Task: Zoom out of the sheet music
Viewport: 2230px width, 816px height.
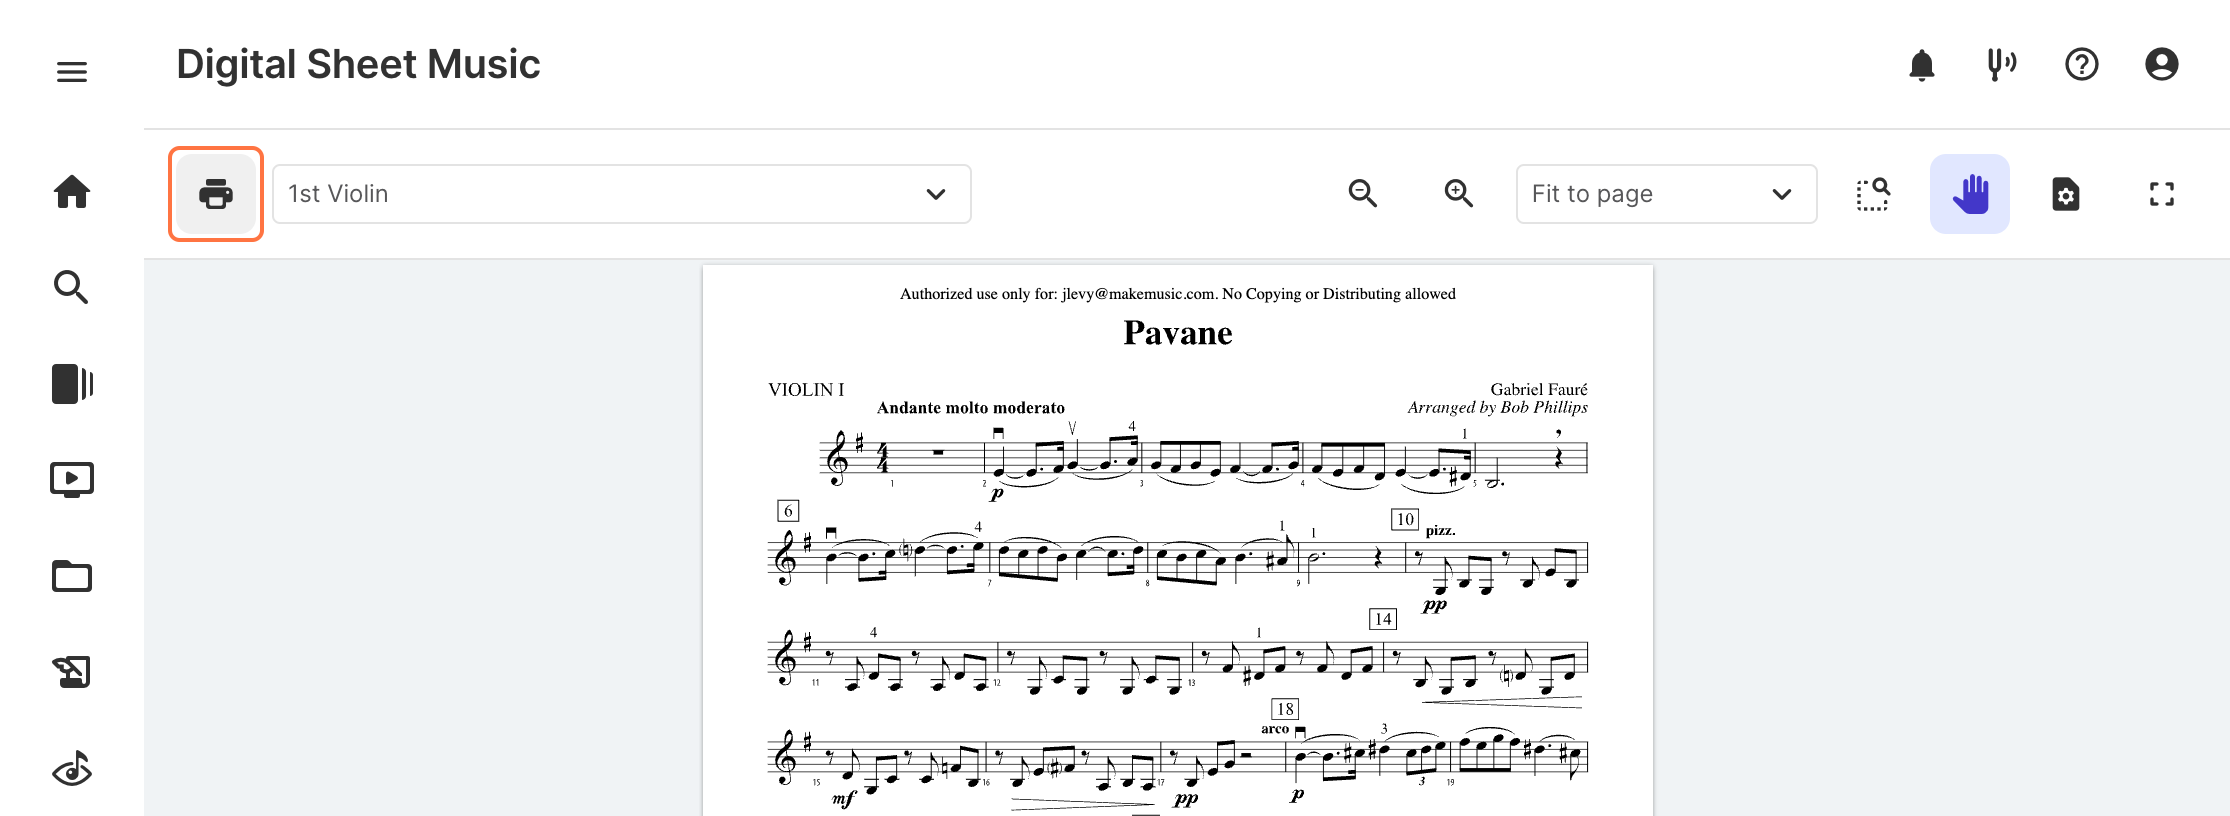Action: 1363,193
